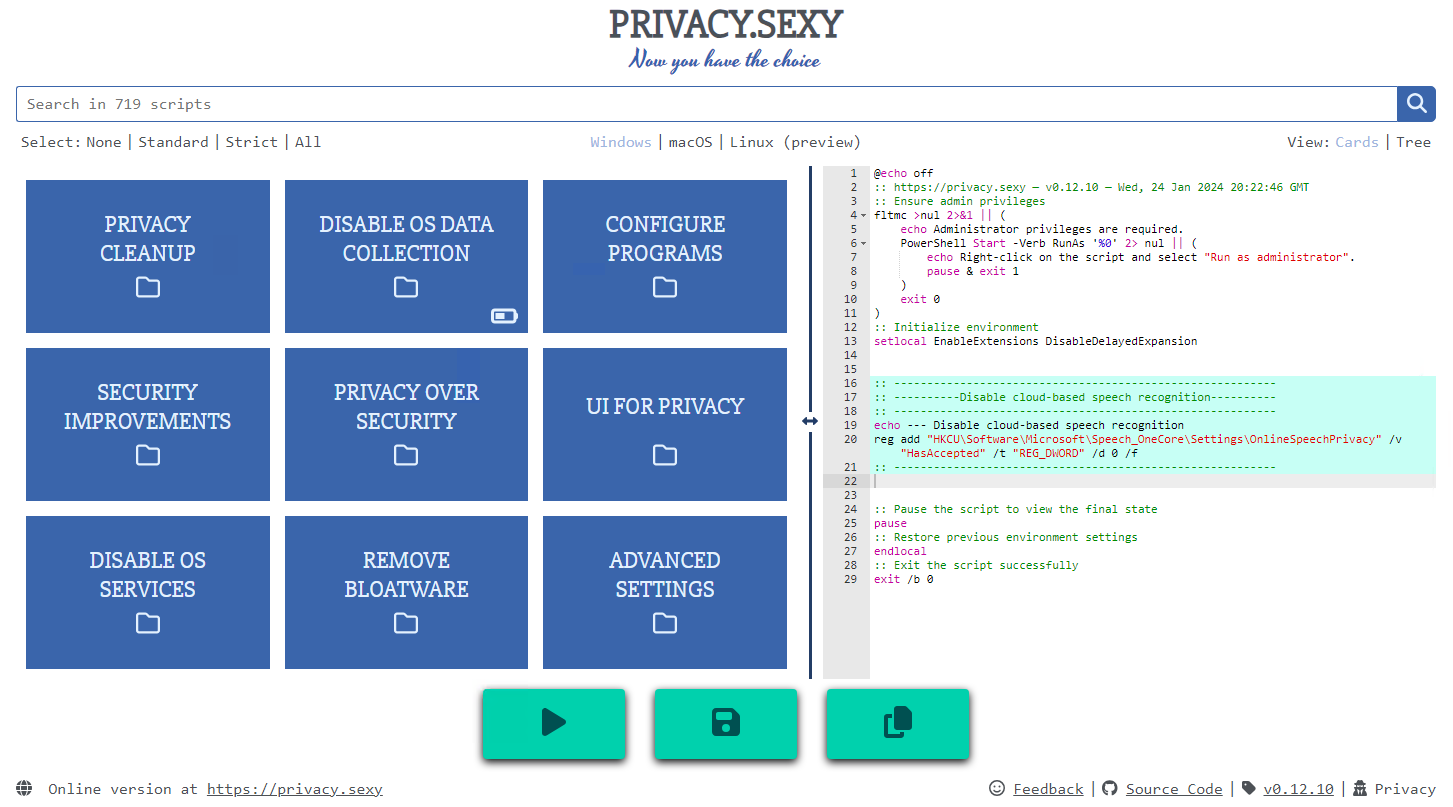The height and width of the screenshot is (807, 1453).
Task: Select the Strict preset
Action: (251, 141)
